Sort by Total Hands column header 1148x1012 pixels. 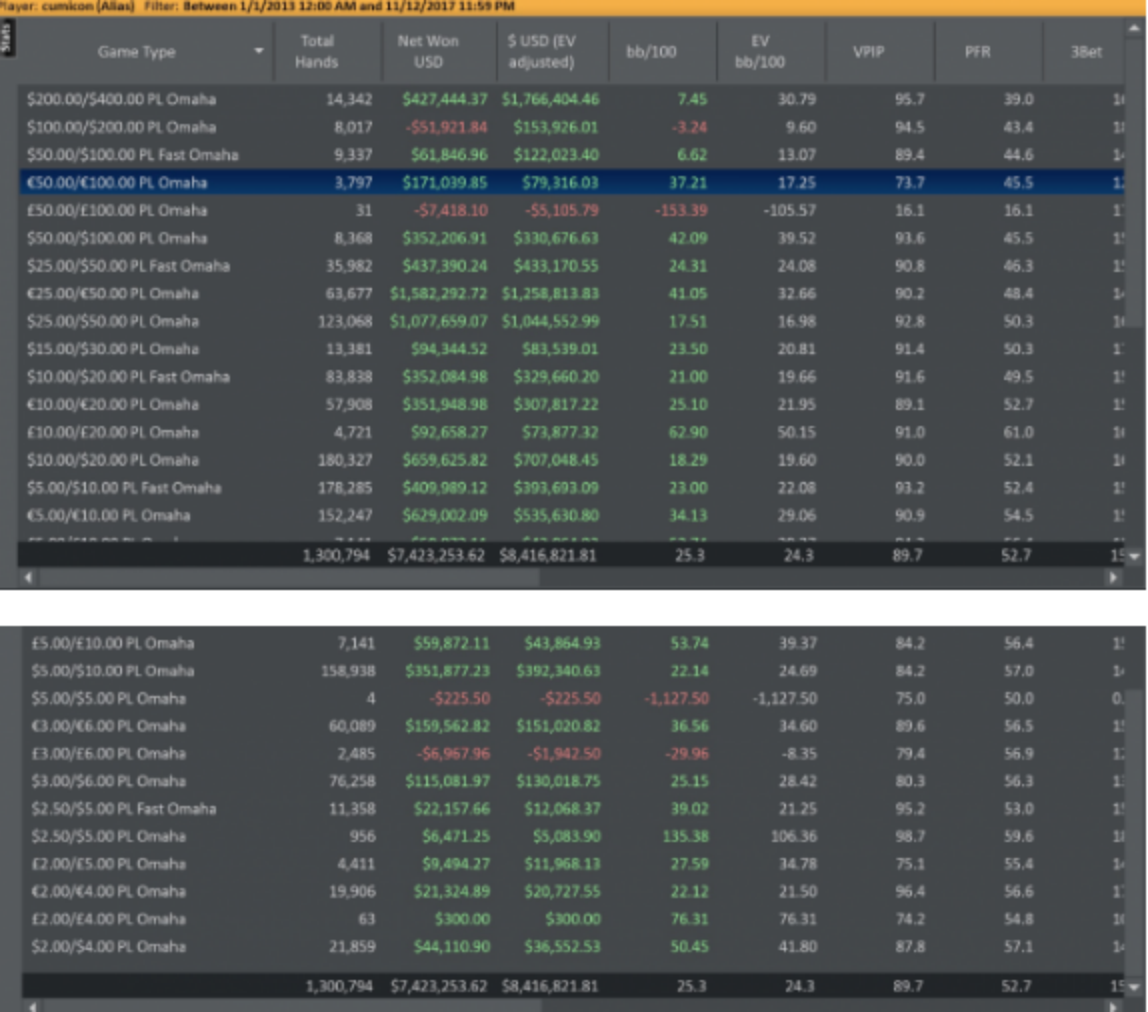click(x=316, y=52)
